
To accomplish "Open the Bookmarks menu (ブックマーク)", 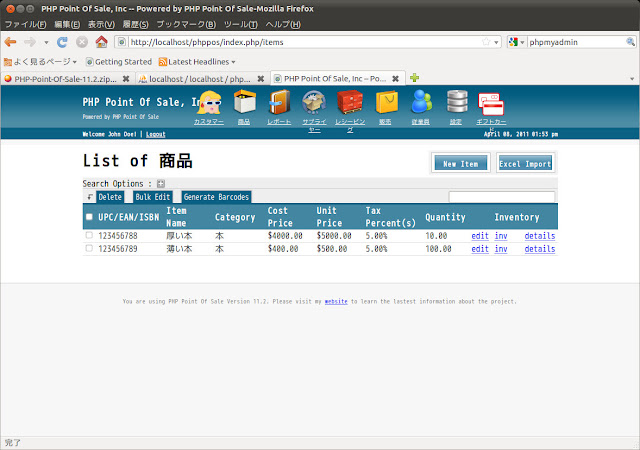I will (x=186, y=24).
